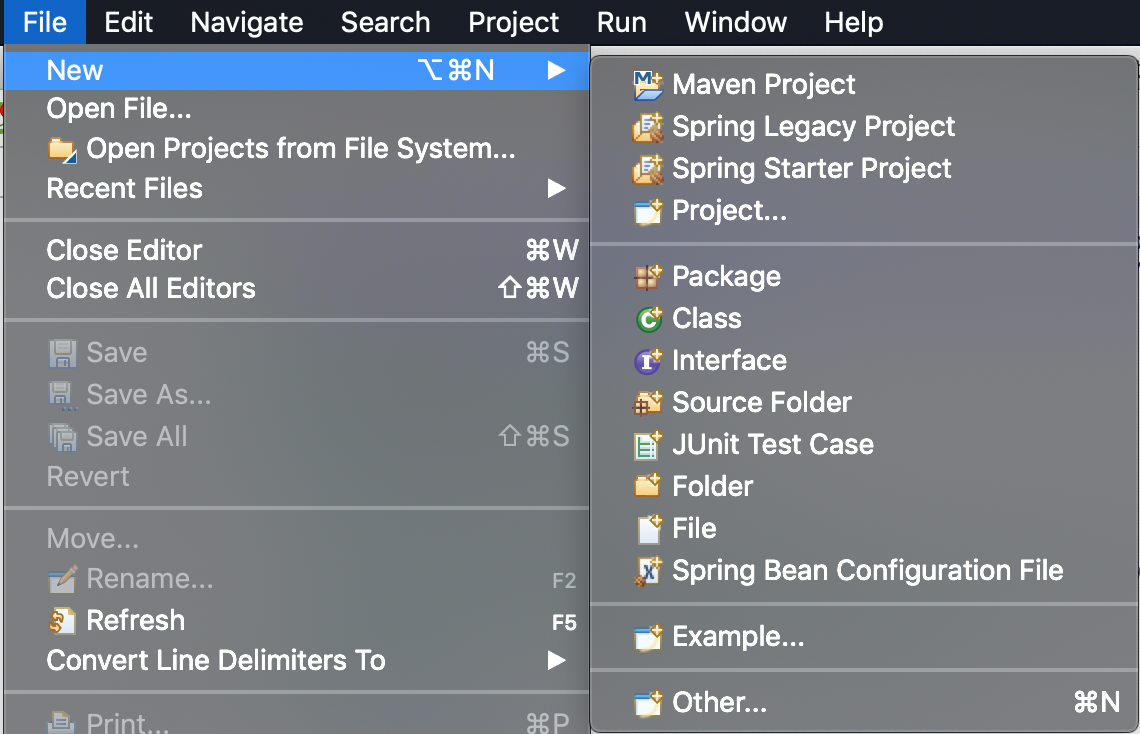Choose Open File... from File menu

[297, 109]
